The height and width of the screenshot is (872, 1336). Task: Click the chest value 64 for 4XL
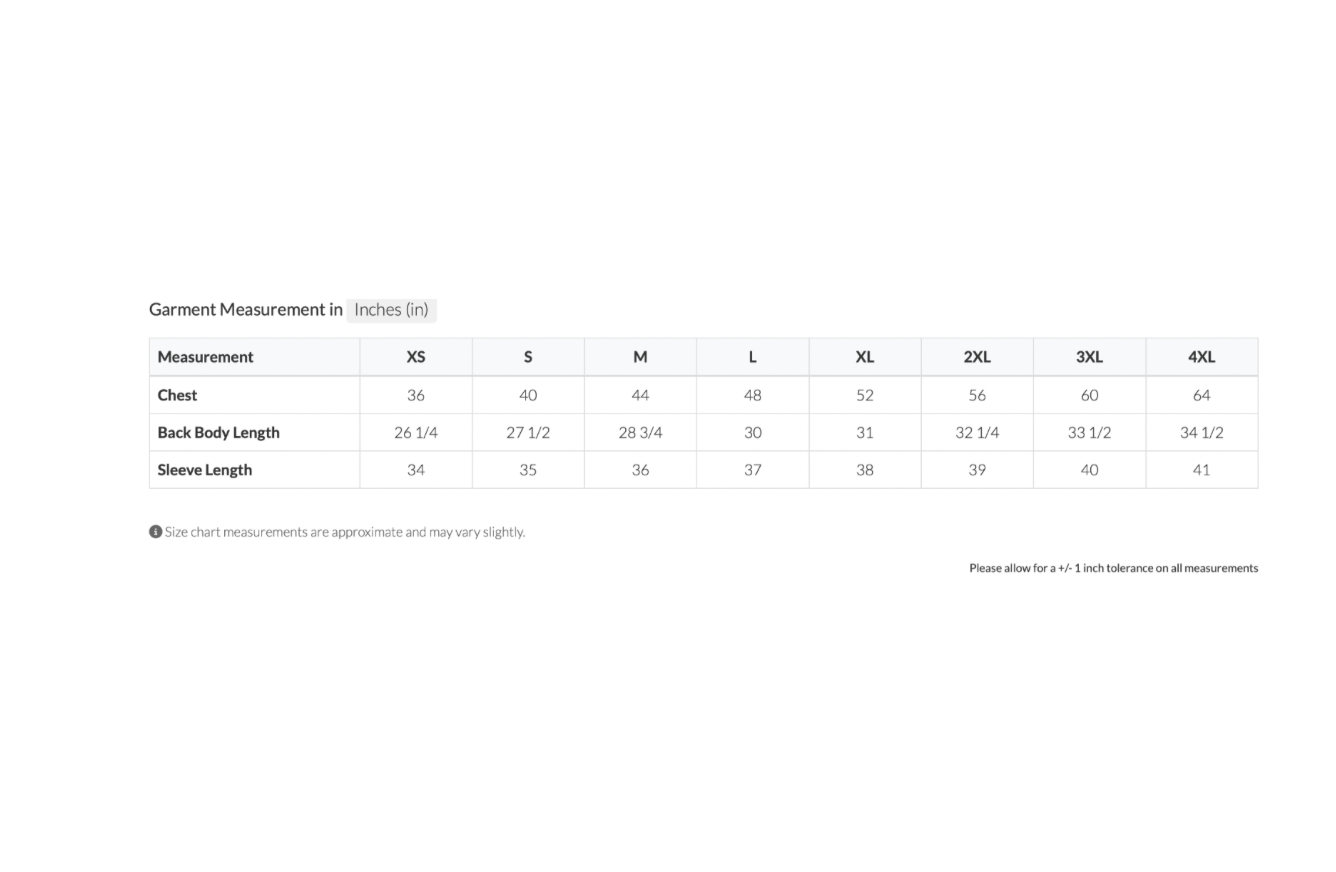[1202, 395]
